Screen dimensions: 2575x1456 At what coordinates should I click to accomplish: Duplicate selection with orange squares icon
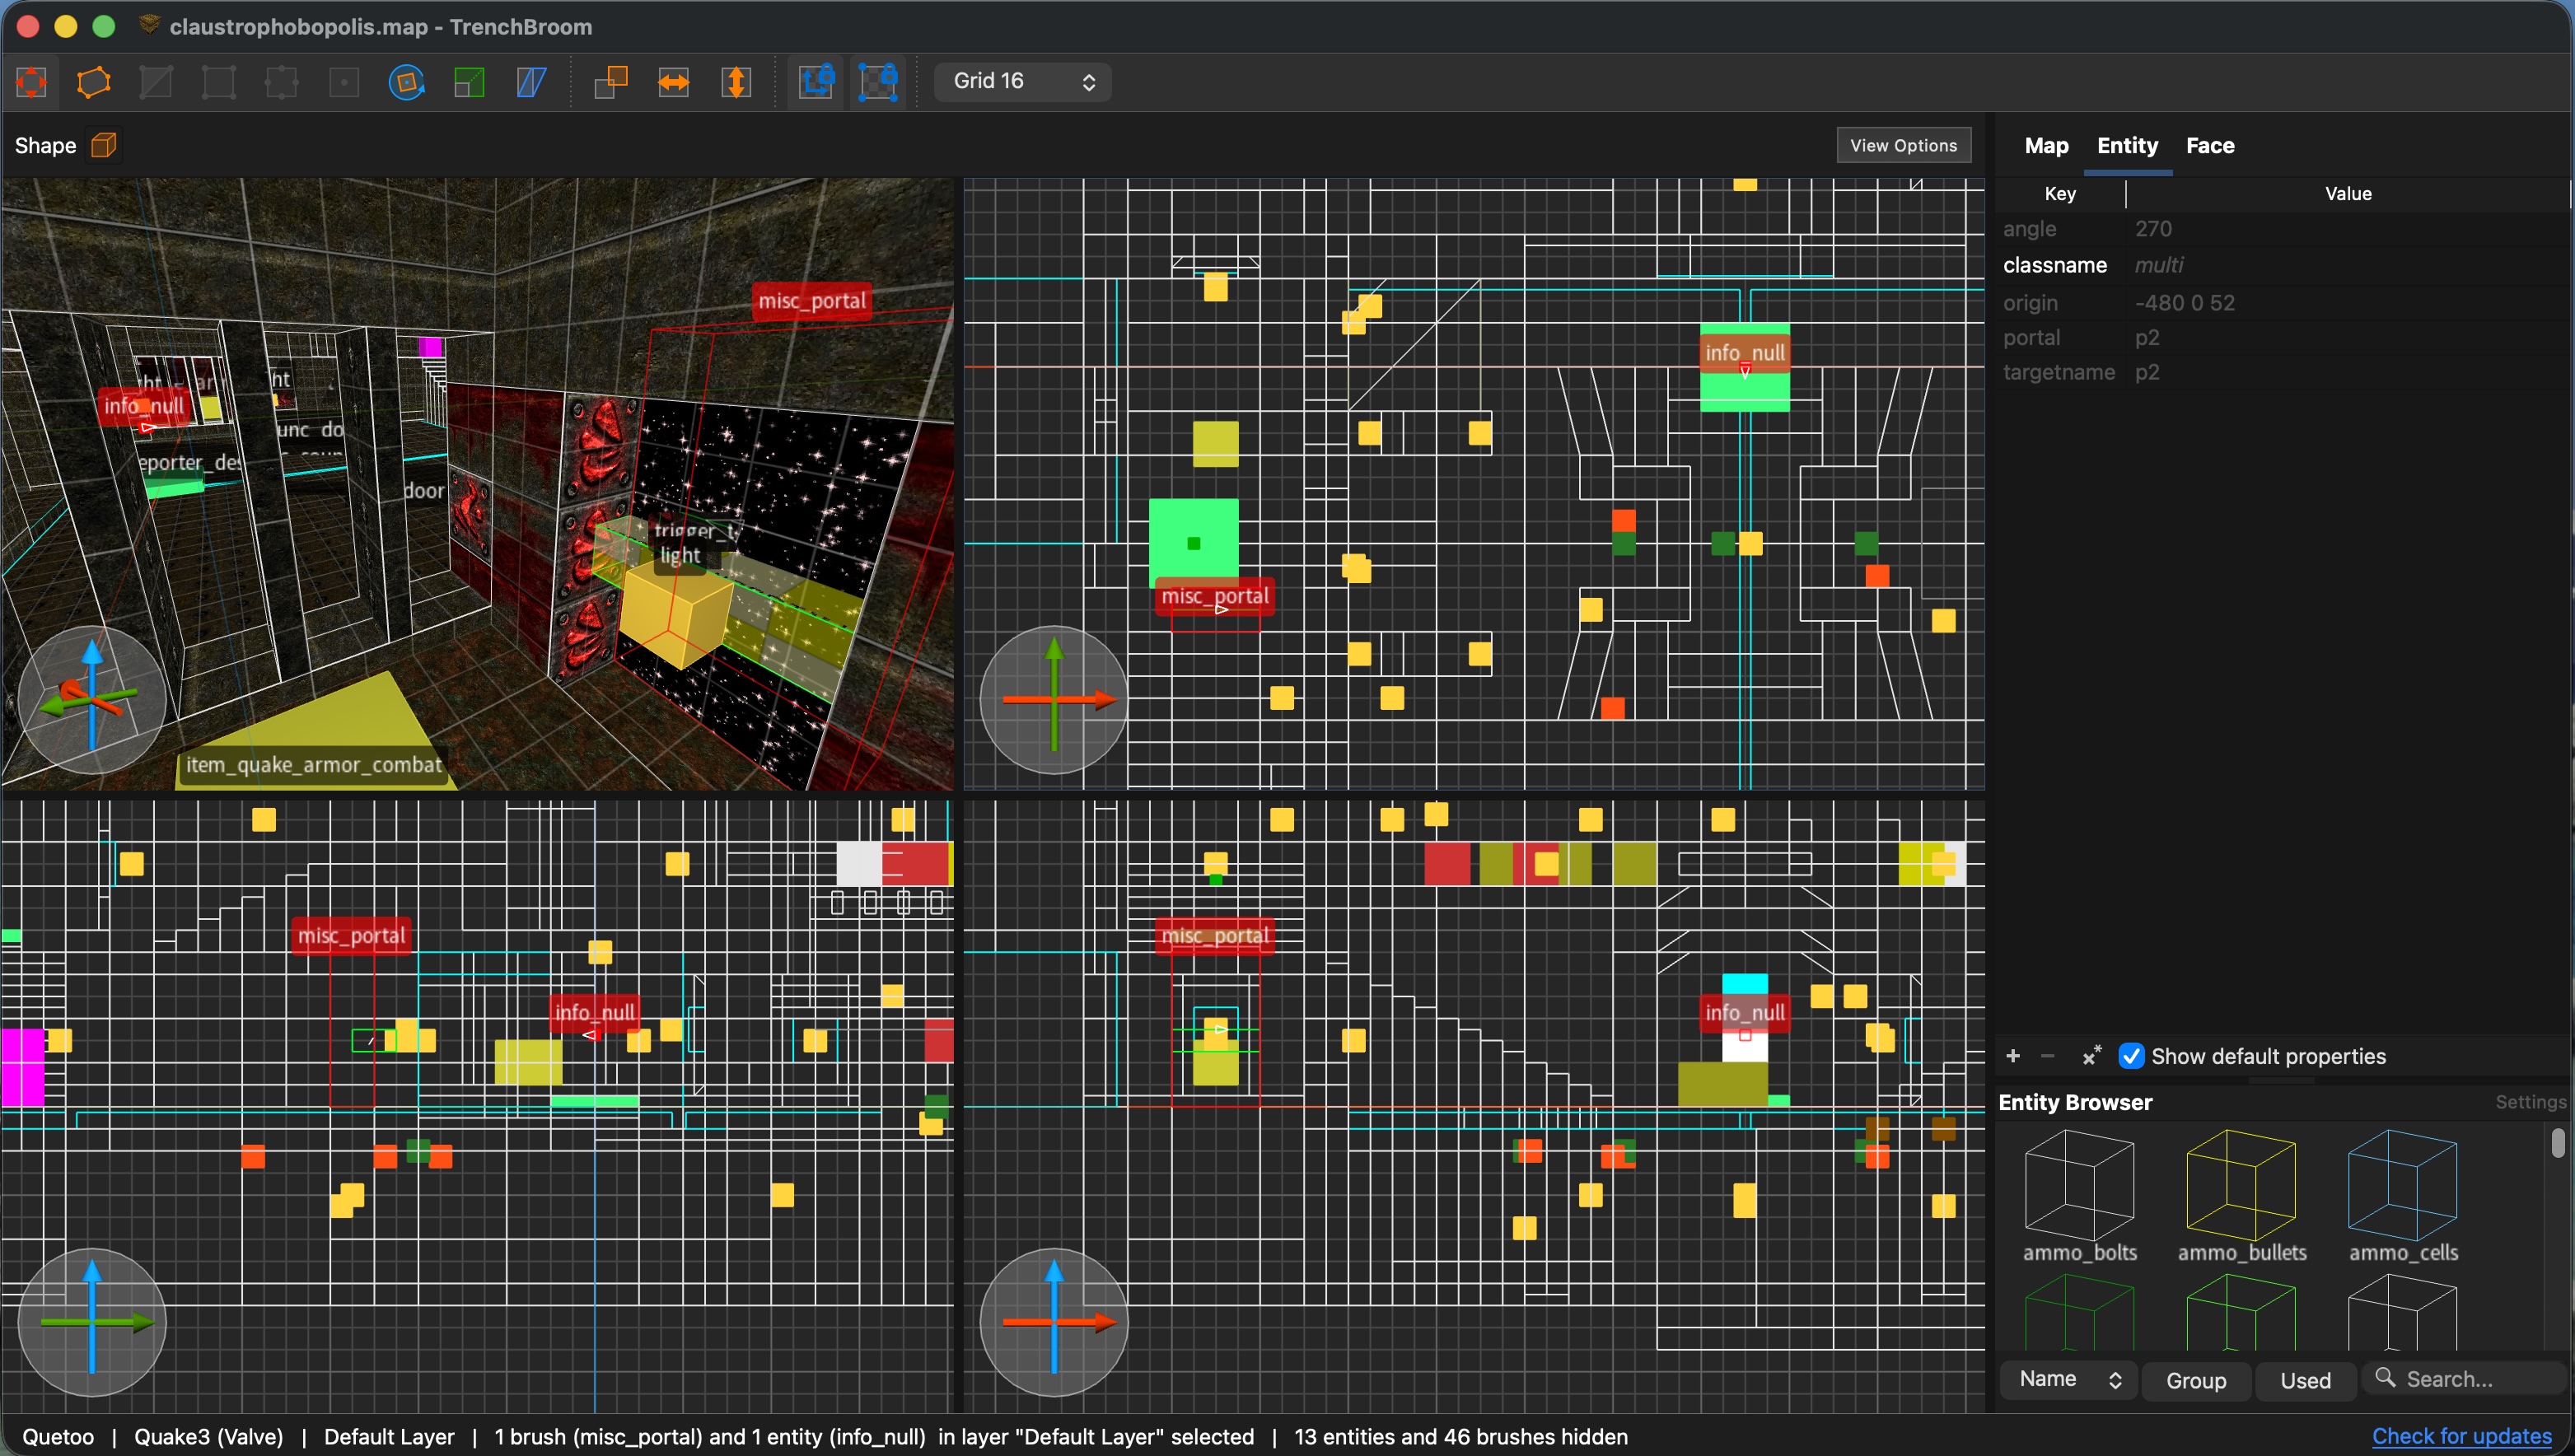point(611,82)
